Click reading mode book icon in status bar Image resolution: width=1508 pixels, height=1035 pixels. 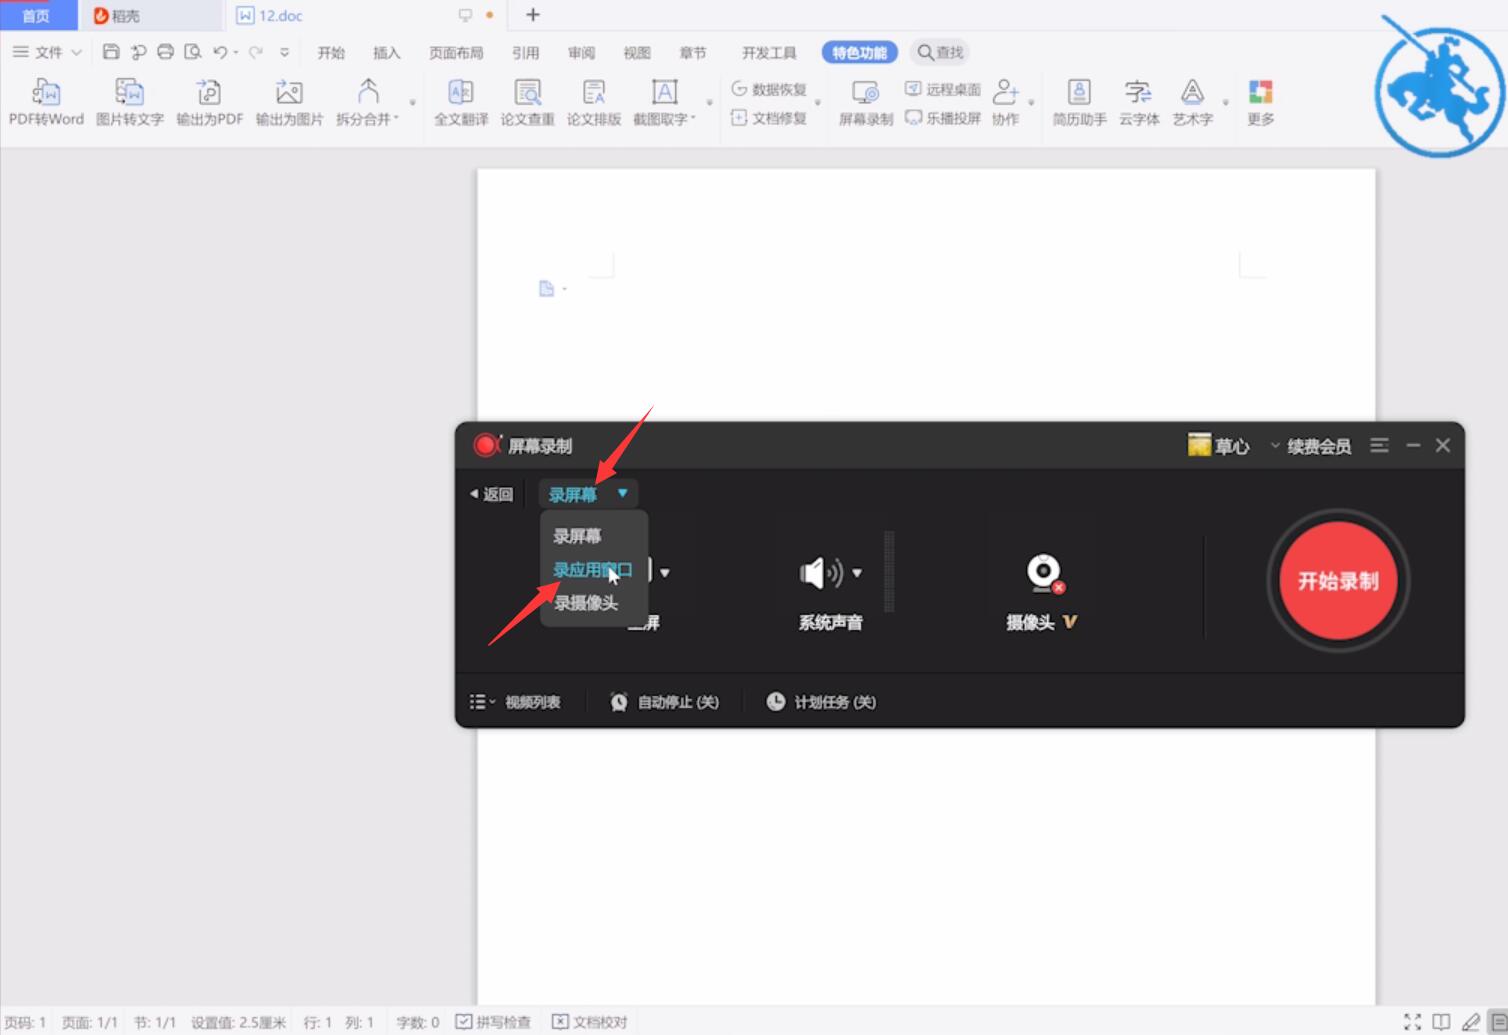point(1441,1021)
